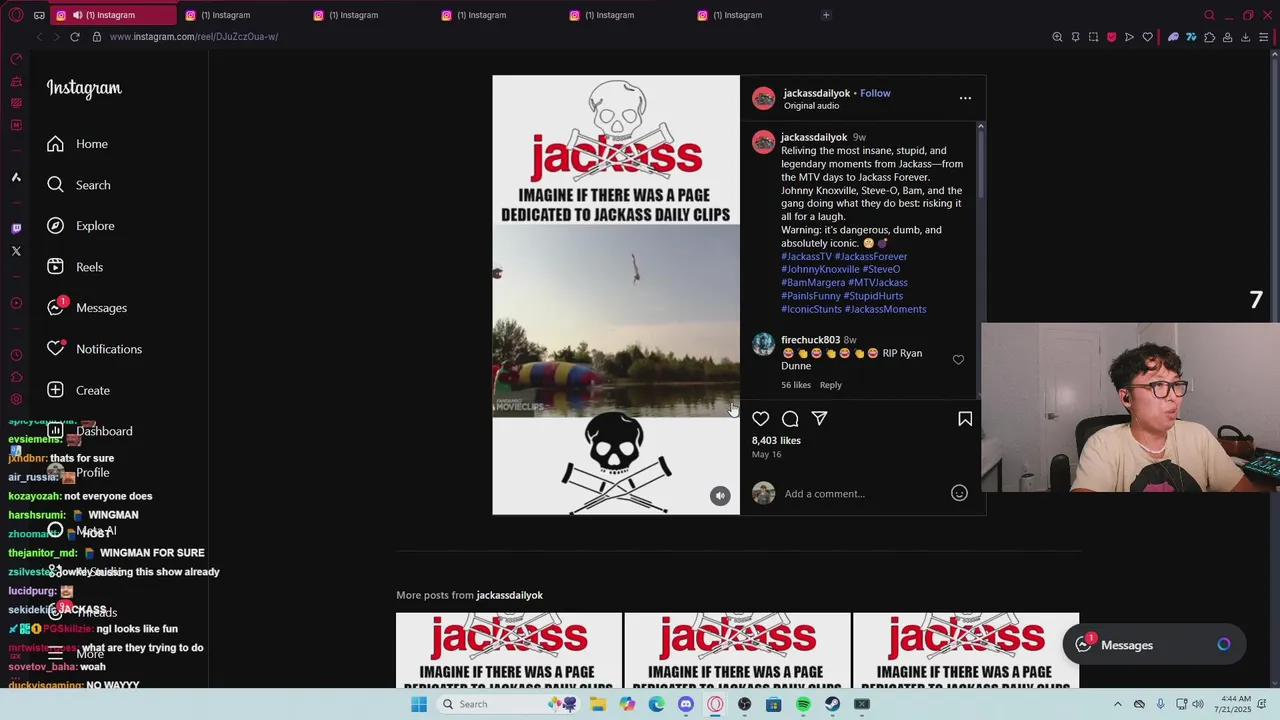Image resolution: width=1280 pixels, height=720 pixels.
Task: Click the Instagram logo
Action: click(x=84, y=88)
